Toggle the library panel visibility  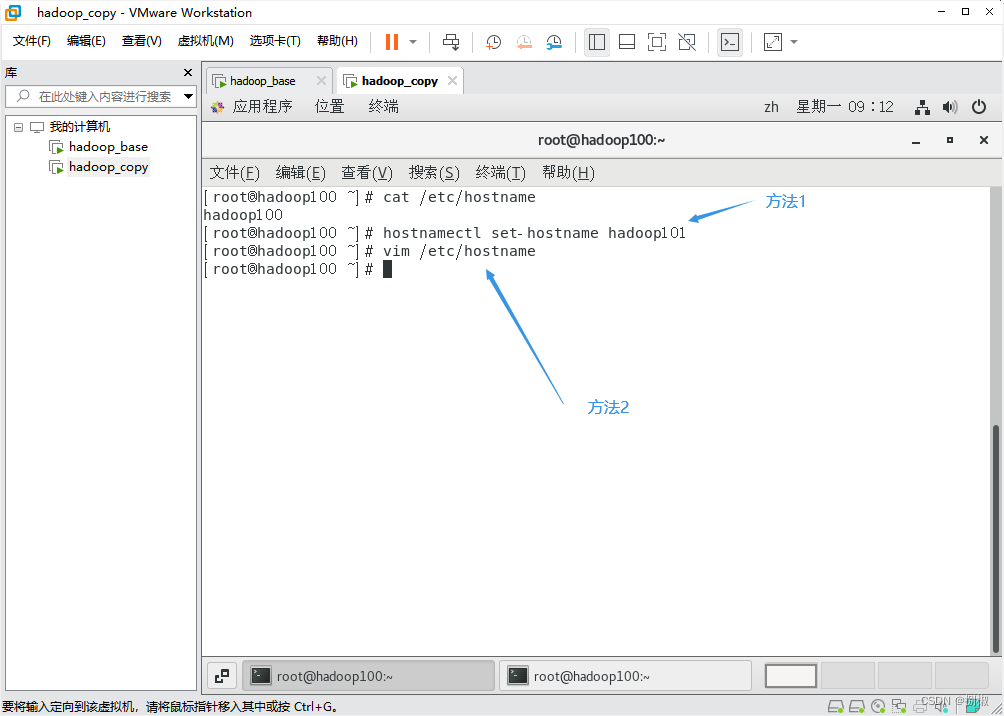[x=596, y=42]
